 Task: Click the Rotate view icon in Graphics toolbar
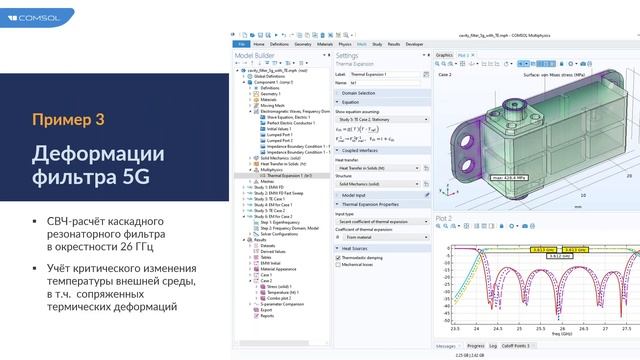coord(506,64)
